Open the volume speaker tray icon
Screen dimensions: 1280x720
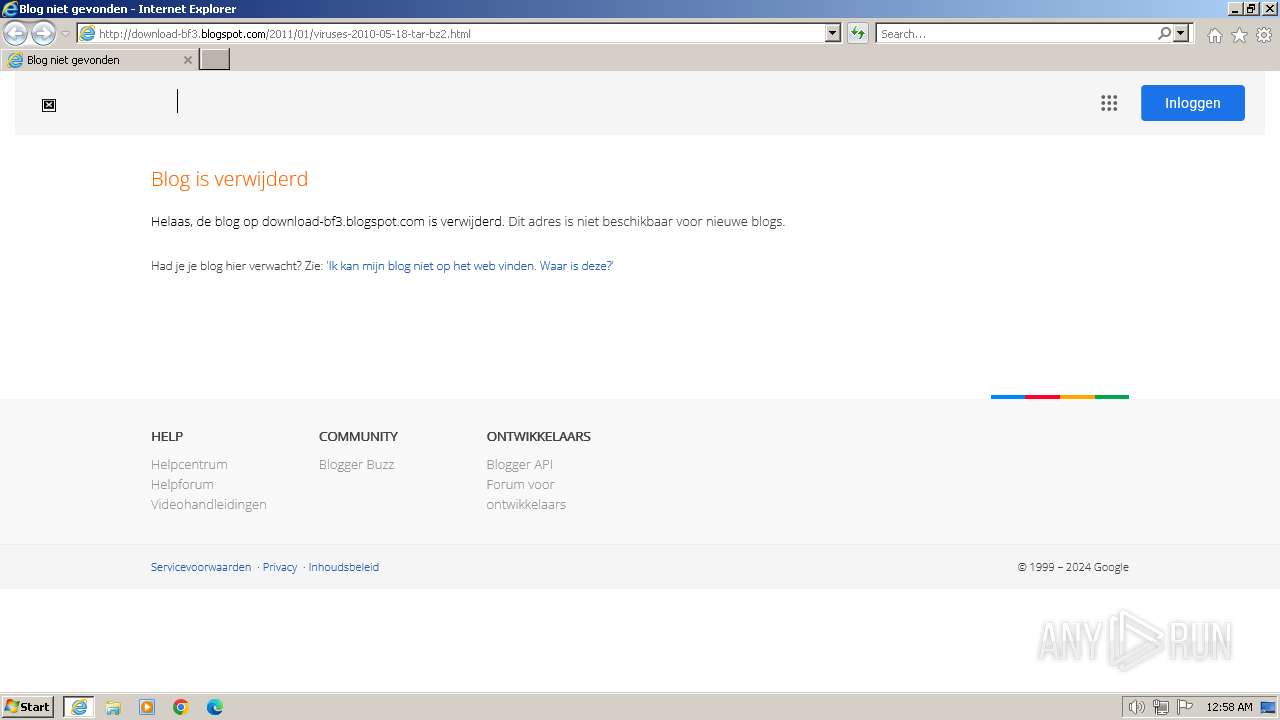pyautogui.click(x=1137, y=707)
